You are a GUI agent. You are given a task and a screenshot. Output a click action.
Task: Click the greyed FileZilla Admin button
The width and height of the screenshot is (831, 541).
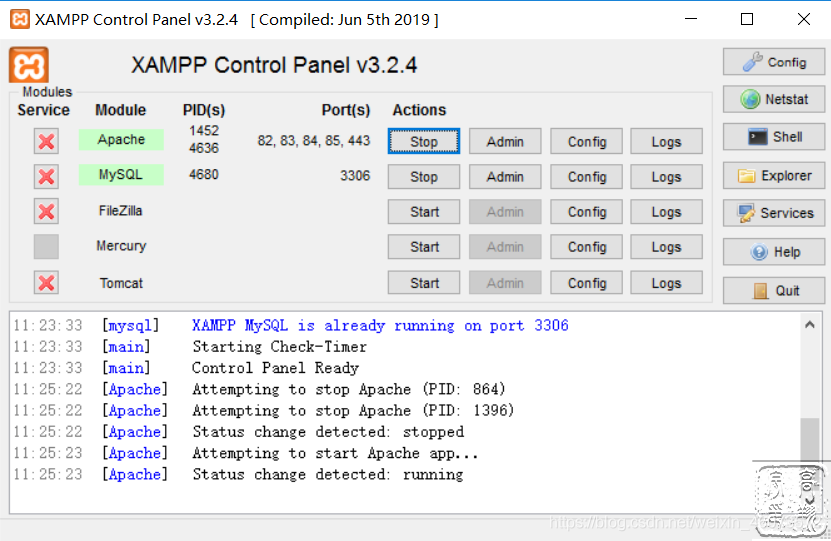(505, 211)
